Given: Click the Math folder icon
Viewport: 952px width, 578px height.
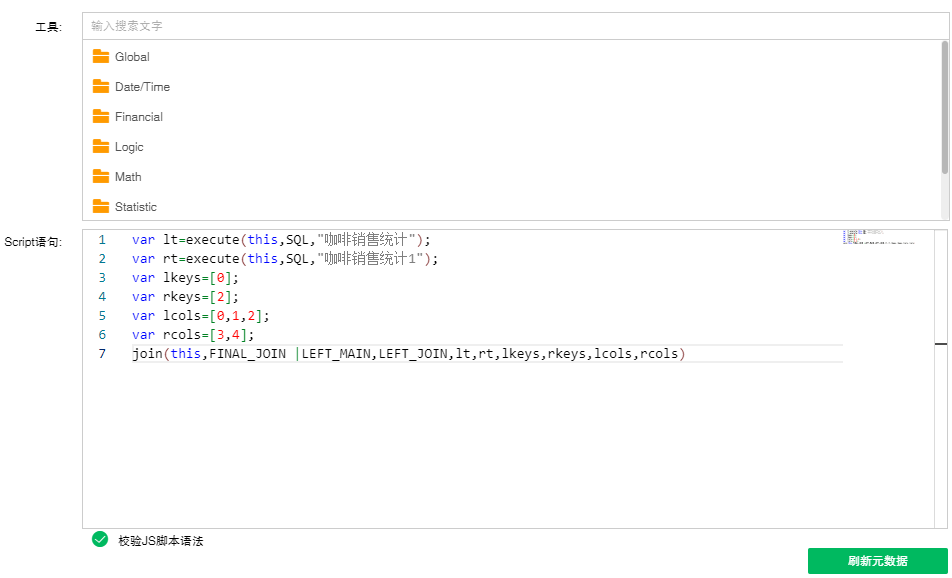Looking at the screenshot, I should [103, 177].
